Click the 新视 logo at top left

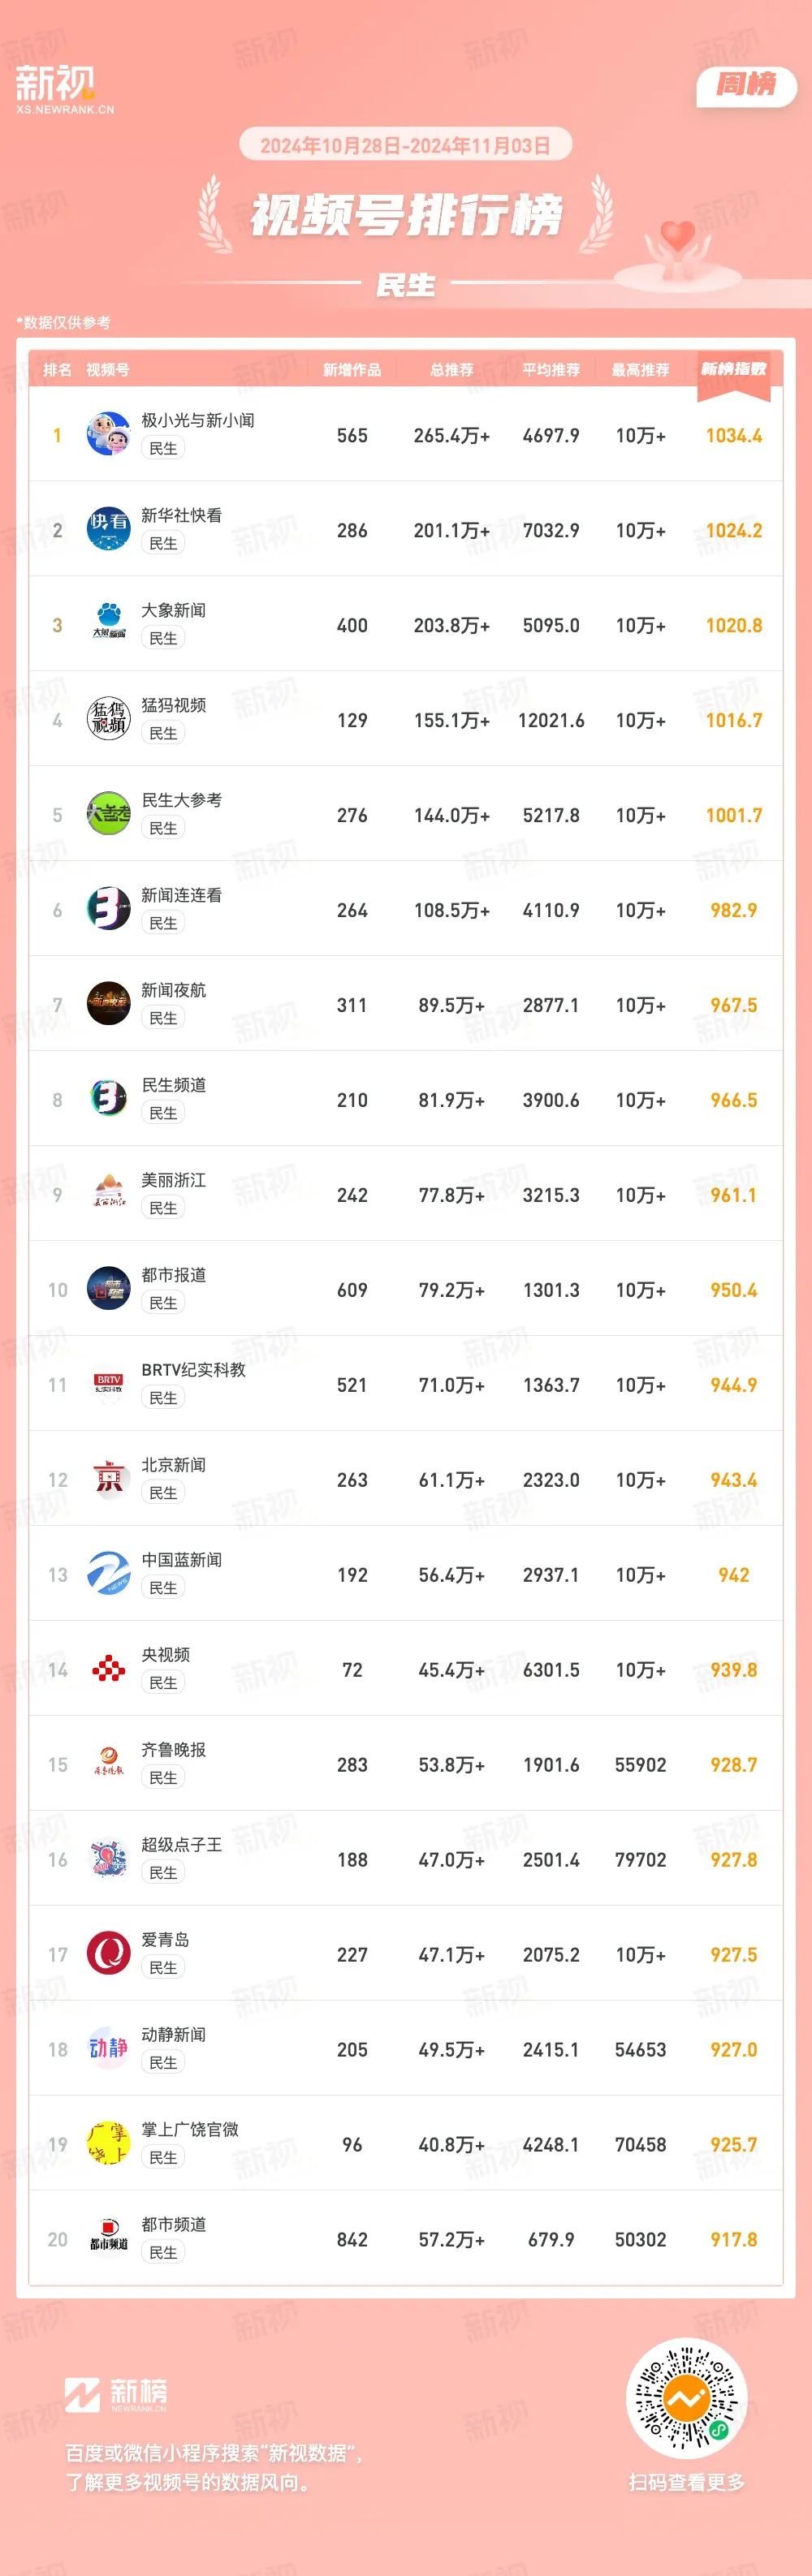tap(60, 88)
